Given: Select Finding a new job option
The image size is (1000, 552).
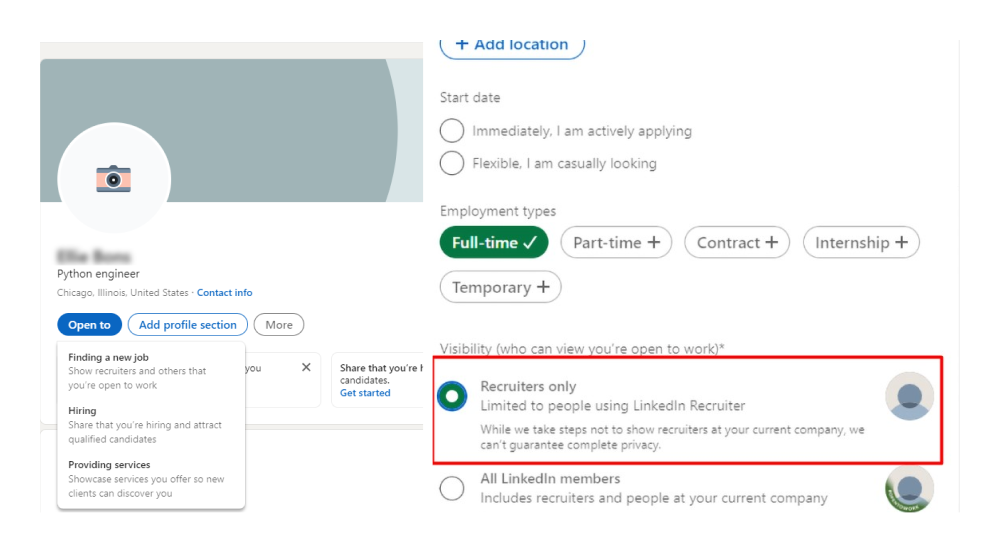Looking at the screenshot, I should tap(108, 357).
